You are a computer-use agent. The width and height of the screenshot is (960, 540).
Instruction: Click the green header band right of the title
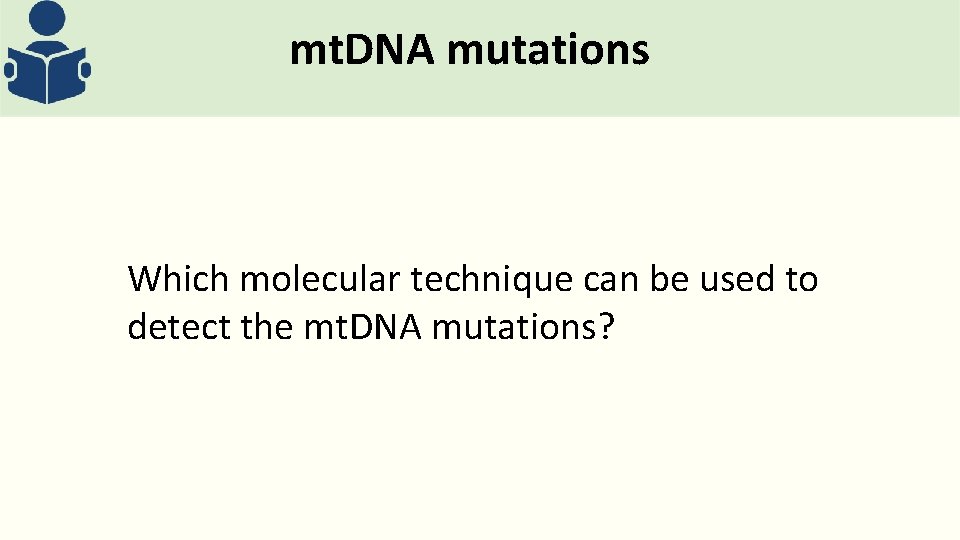(x=800, y=55)
